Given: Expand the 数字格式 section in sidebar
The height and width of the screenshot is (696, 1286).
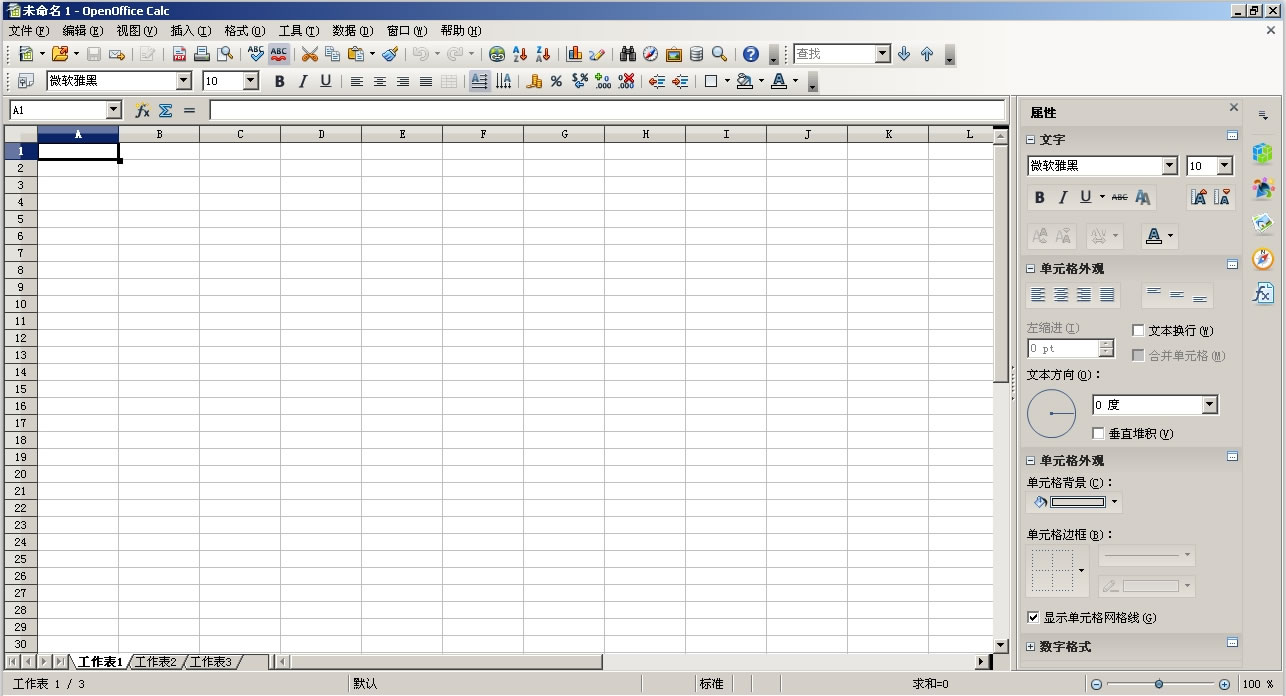Looking at the screenshot, I should pos(1031,647).
